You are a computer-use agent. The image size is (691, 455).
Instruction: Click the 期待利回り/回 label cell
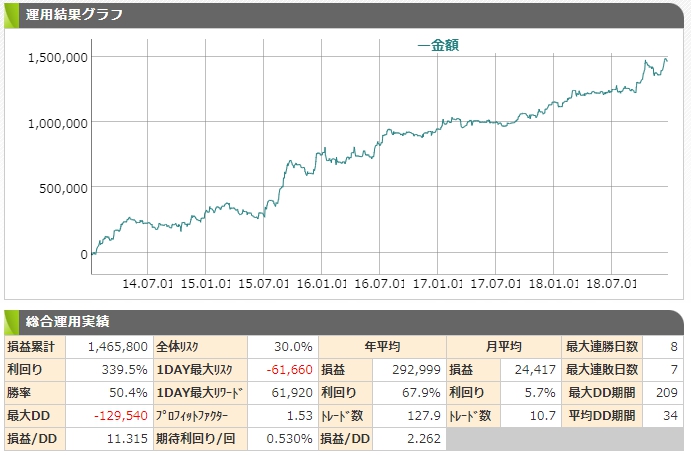[x=200, y=439]
